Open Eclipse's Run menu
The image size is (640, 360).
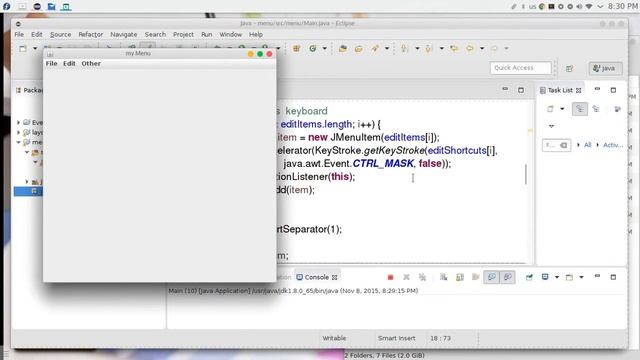pyautogui.click(x=207, y=35)
